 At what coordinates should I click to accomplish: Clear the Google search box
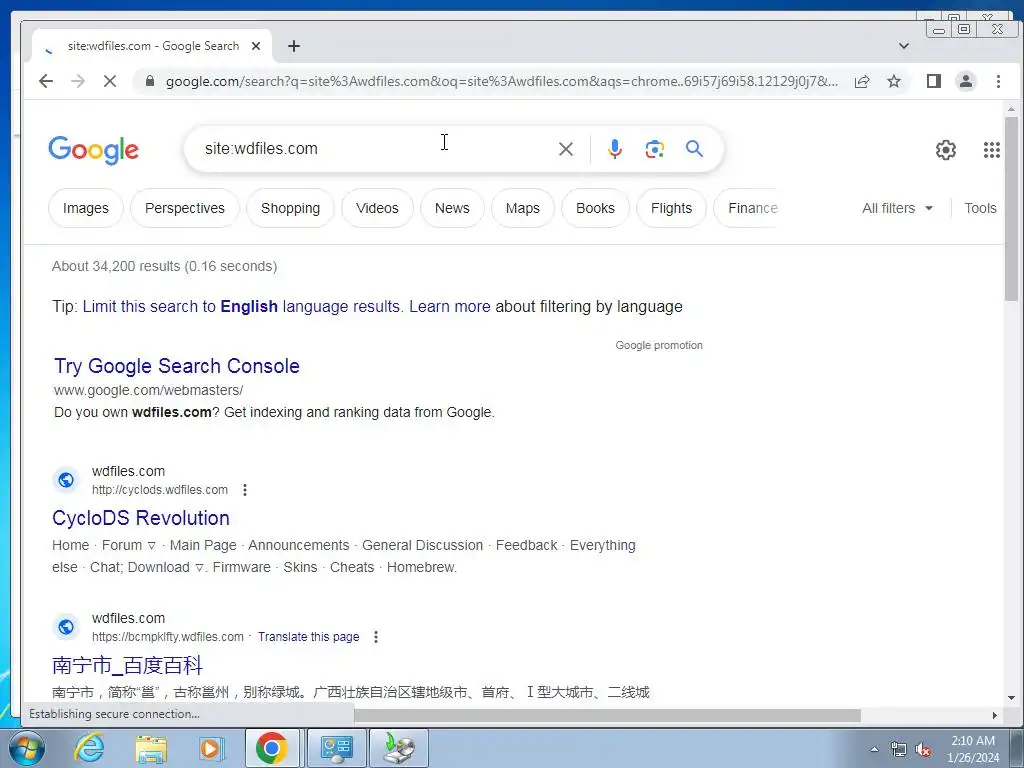(x=566, y=149)
